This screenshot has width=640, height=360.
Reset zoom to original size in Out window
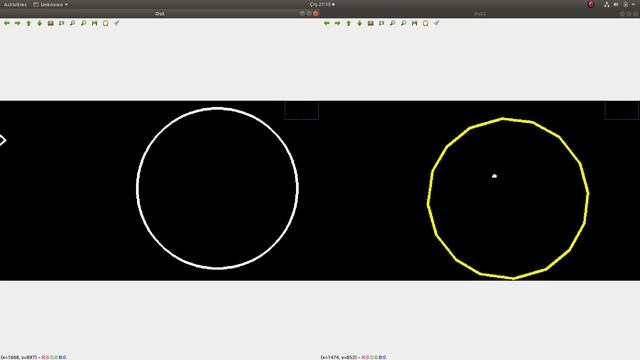pos(51,23)
